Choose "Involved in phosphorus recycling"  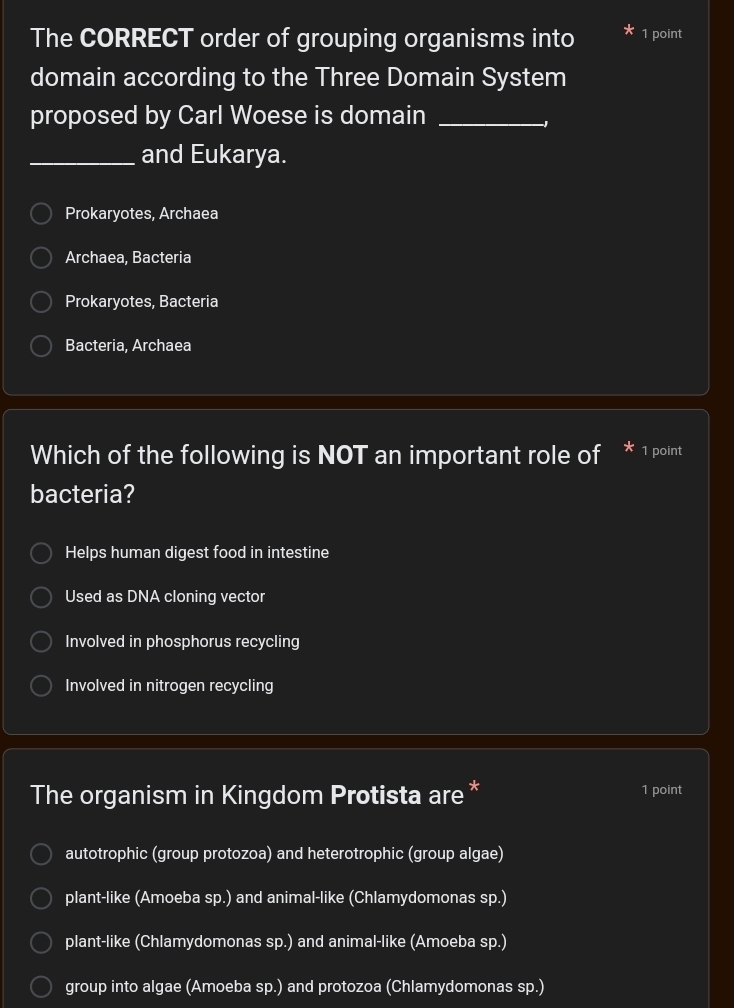click(x=41, y=641)
